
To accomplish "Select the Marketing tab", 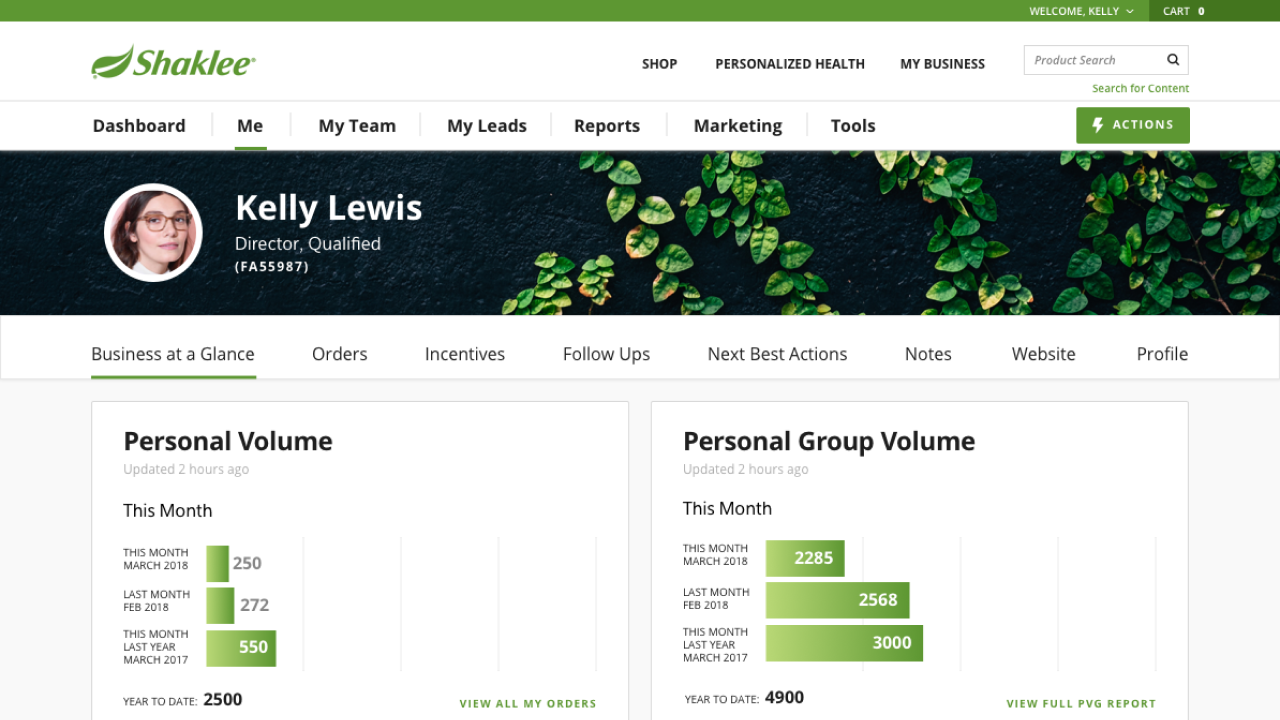I will point(737,126).
